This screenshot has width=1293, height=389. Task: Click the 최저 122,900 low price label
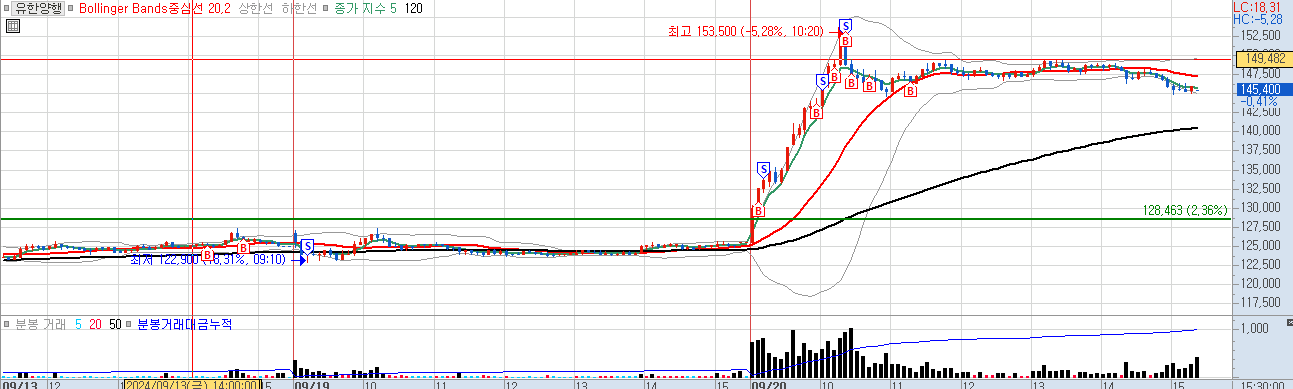[x=208, y=260]
